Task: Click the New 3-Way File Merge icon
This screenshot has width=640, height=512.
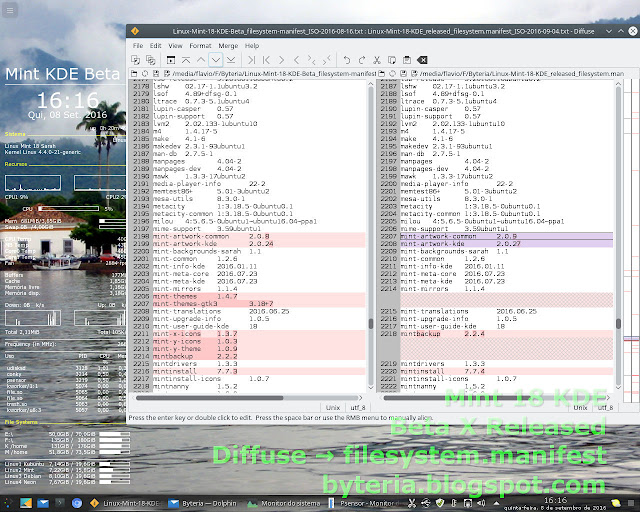Action: 151,60
